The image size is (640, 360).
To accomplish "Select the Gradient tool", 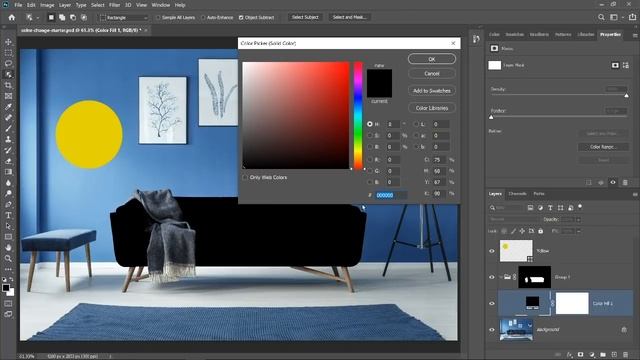I will [8, 172].
